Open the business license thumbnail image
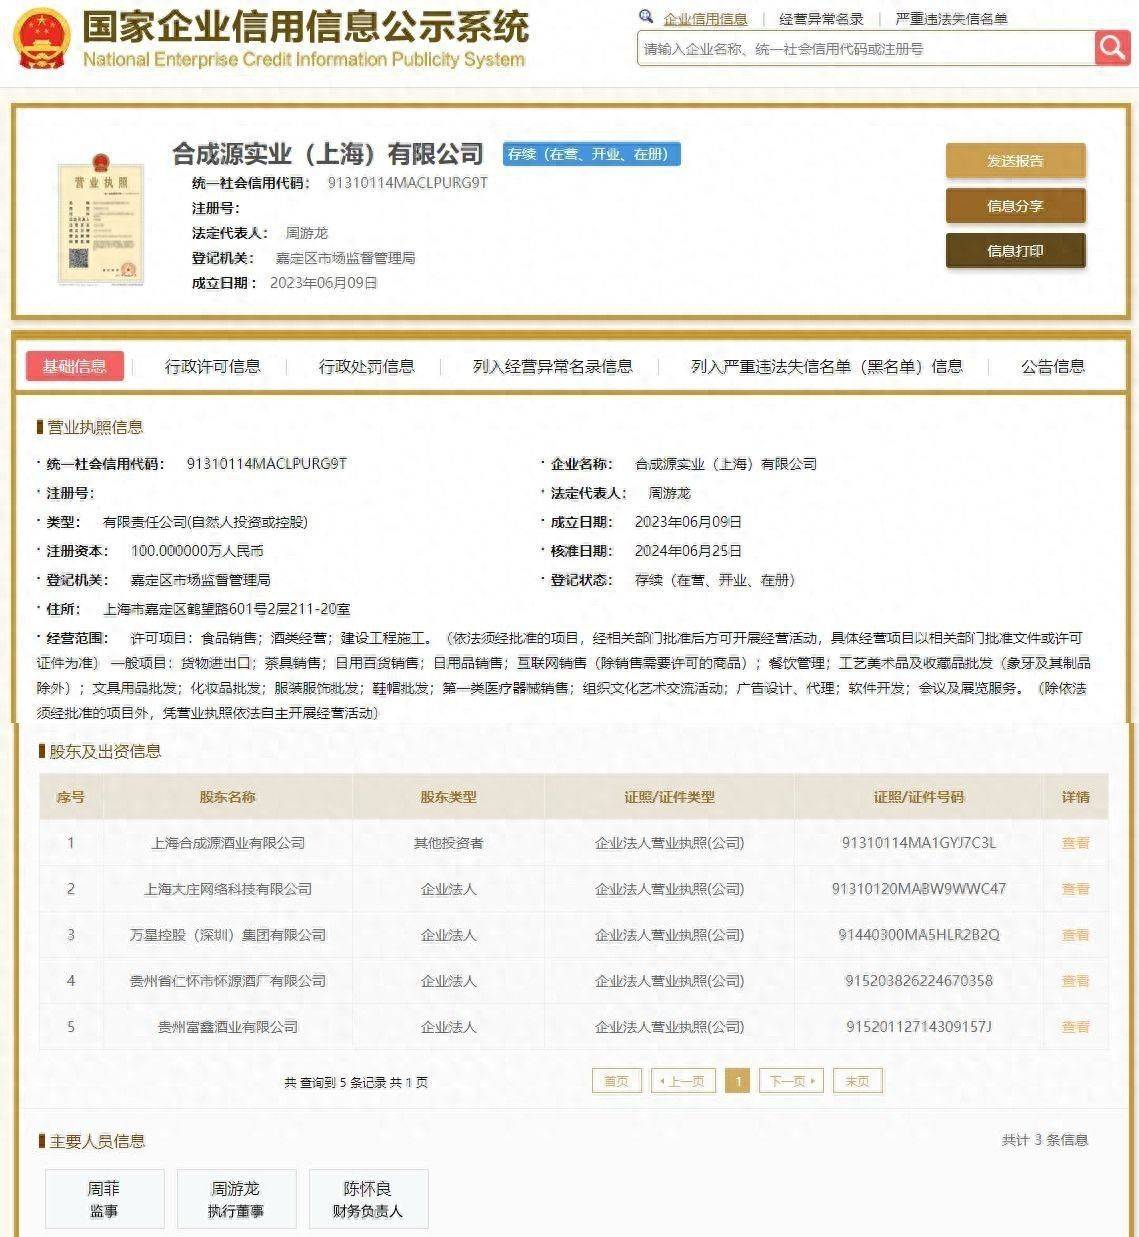 100,219
